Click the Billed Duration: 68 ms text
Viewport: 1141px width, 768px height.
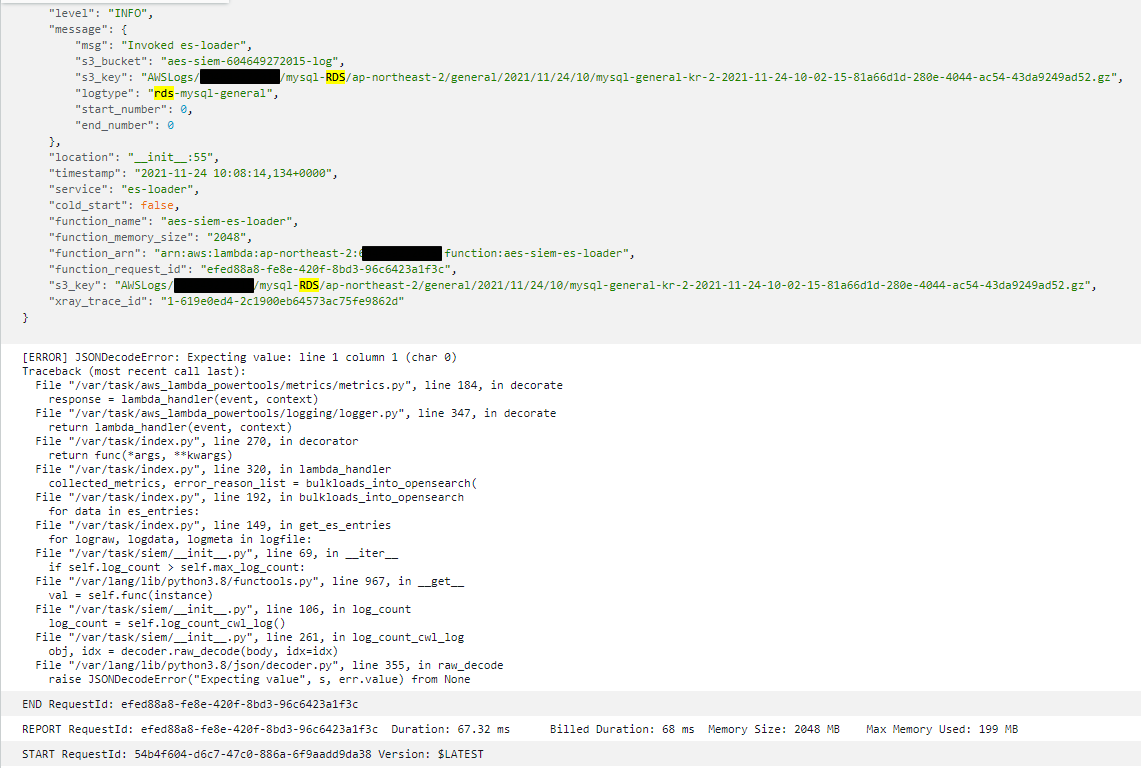click(622, 729)
